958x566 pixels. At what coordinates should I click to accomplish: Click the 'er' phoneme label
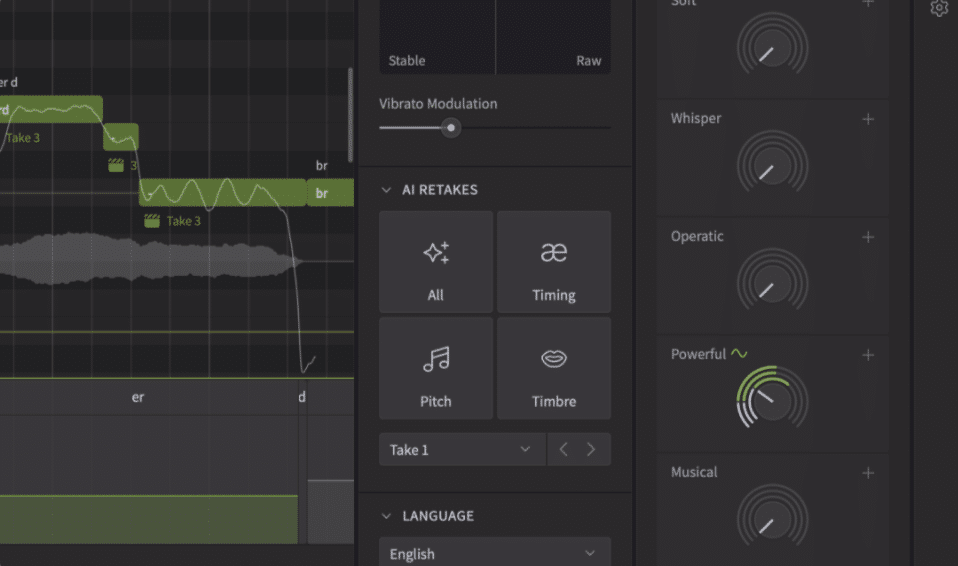(x=138, y=397)
